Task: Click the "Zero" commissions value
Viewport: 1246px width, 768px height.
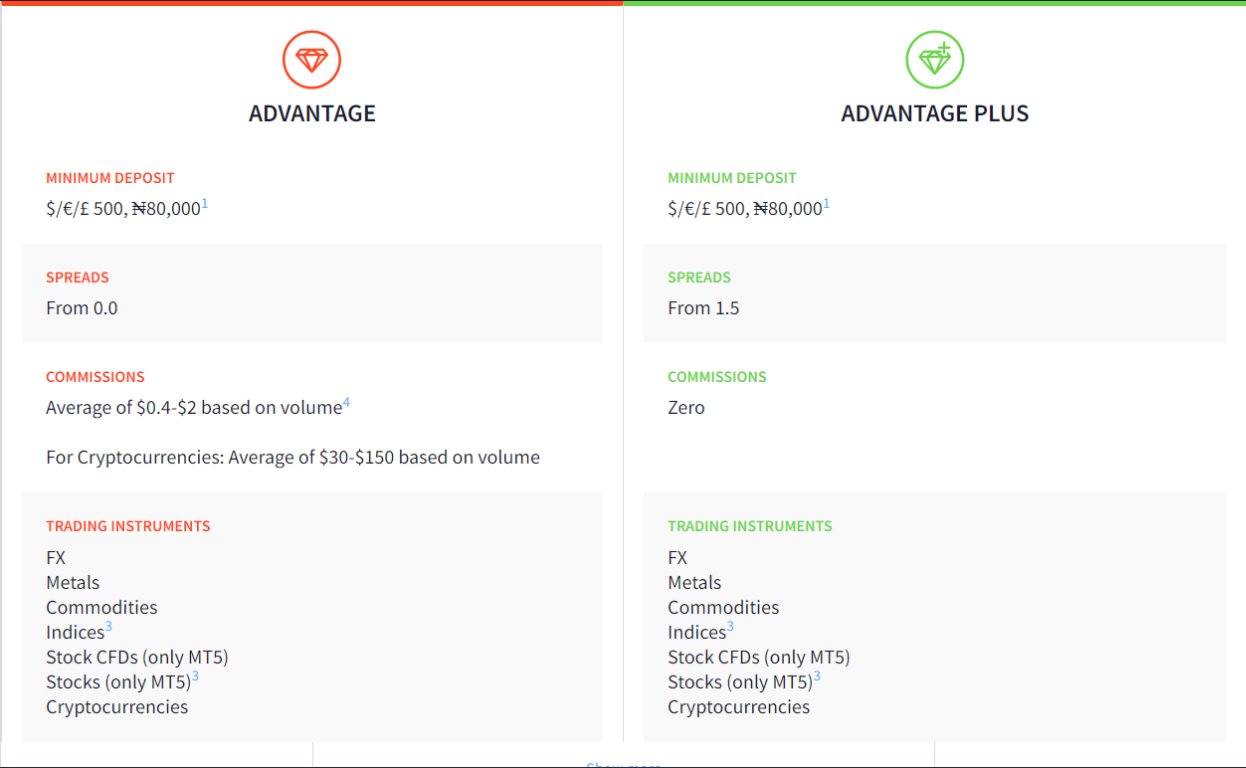Action: [x=686, y=408]
